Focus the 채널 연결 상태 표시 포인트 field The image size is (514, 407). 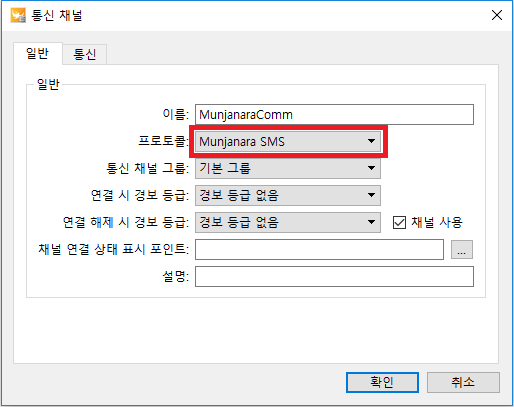[x=319, y=249]
